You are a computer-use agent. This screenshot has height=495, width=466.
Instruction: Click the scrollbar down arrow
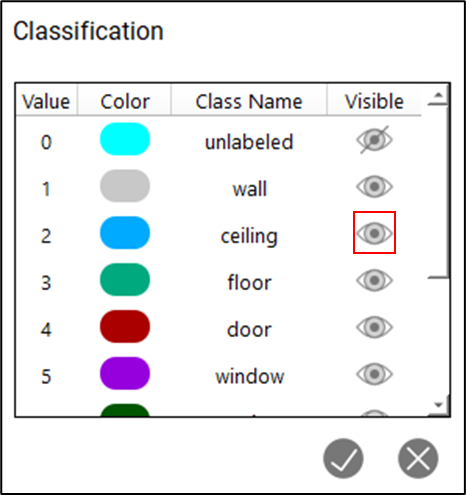click(438, 405)
